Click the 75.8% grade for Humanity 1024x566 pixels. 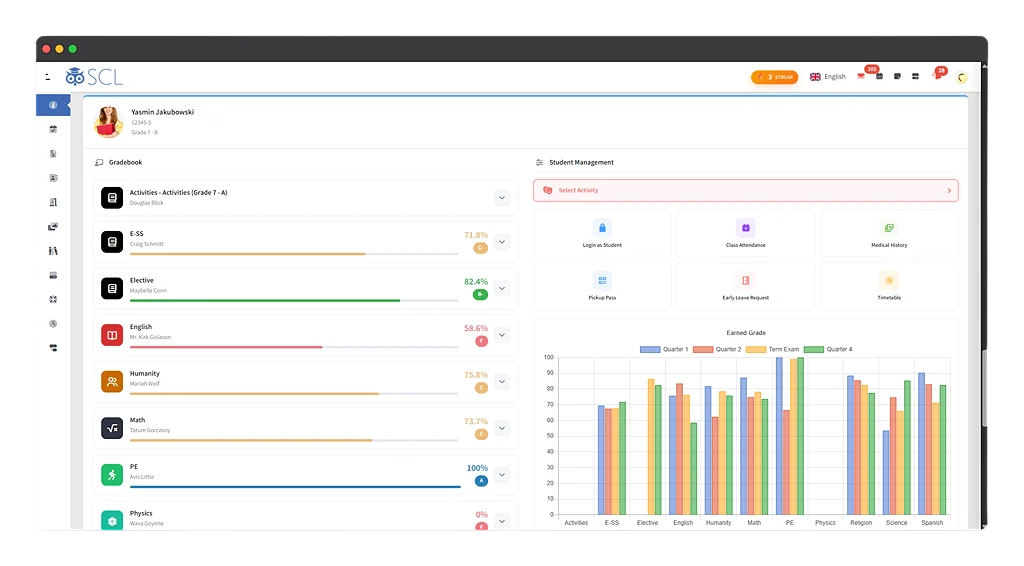coord(476,375)
